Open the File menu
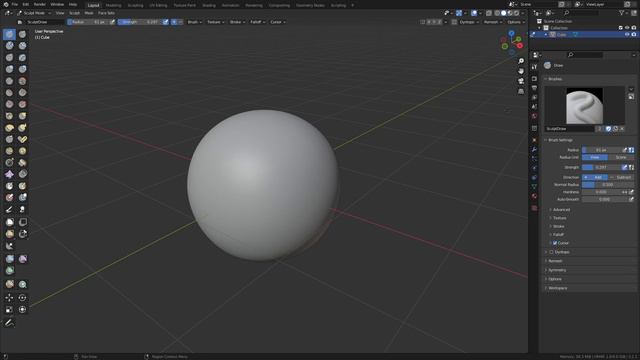Image resolution: width=640 pixels, height=360 pixels. [15, 4]
